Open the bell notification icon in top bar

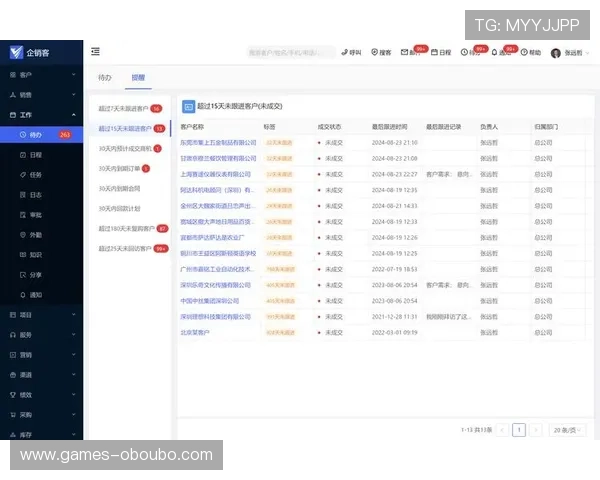click(494, 52)
